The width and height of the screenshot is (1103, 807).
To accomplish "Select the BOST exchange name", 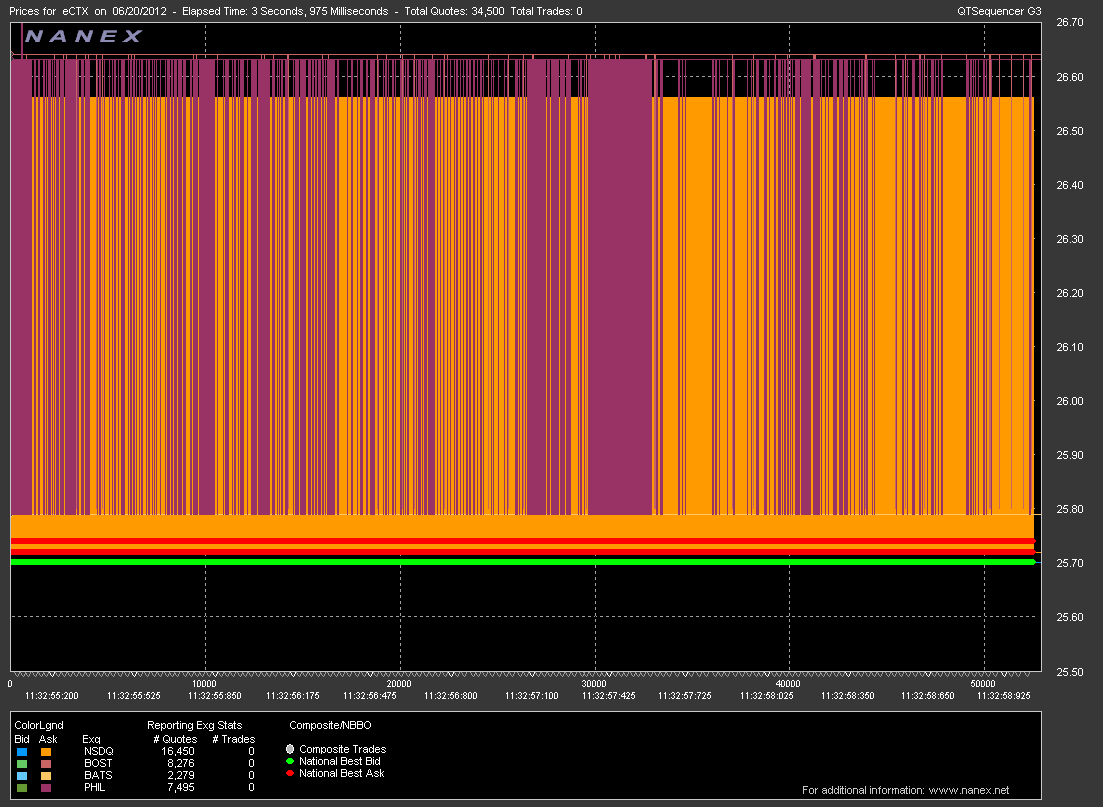I will click(x=98, y=763).
